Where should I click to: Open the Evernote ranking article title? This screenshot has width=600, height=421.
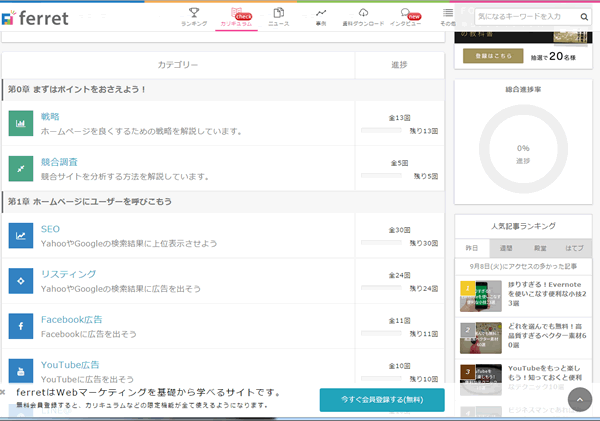coord(547,294)
